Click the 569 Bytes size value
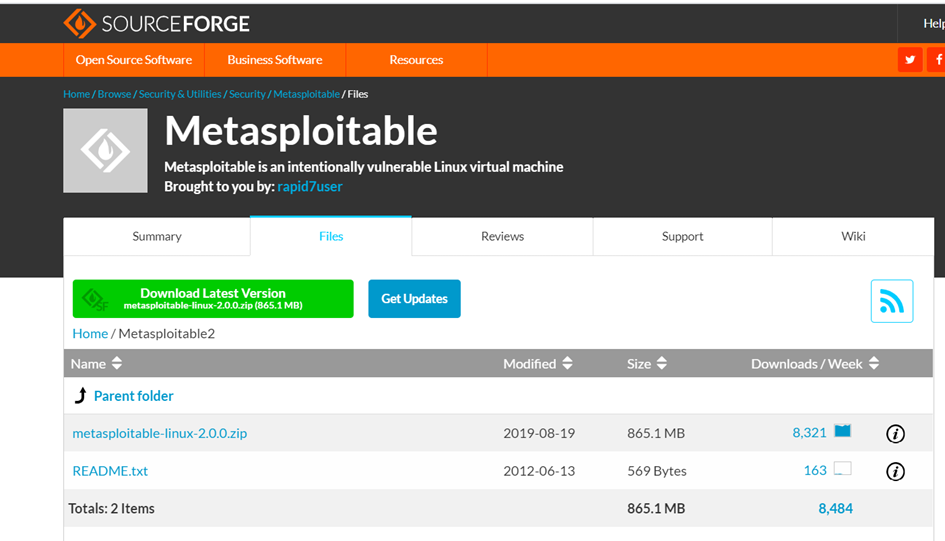 coord(657,471)
